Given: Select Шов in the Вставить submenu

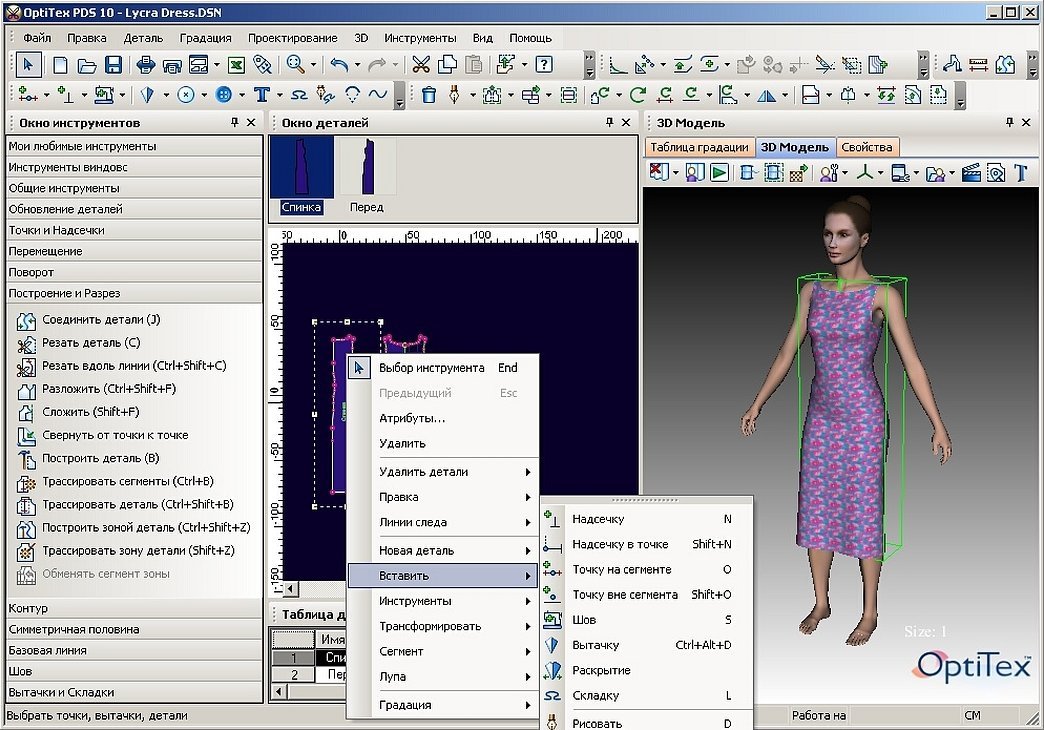Looking at the screenshot, I should coord(647,620).
